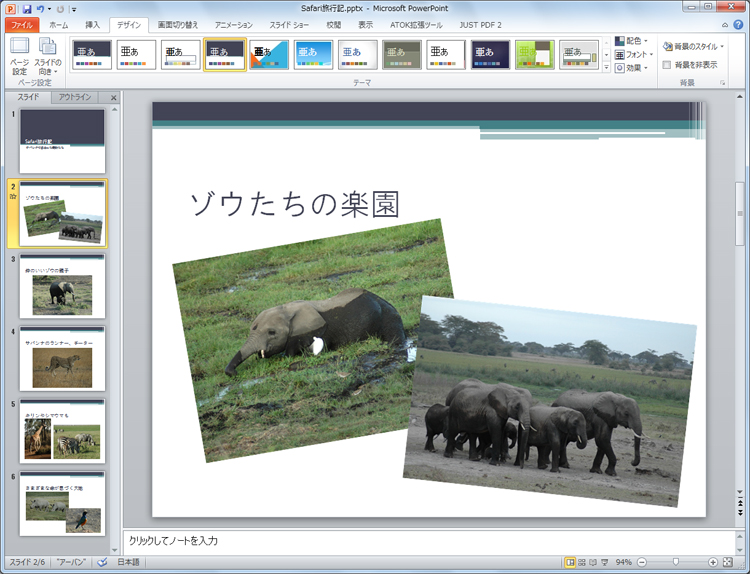
Task: Close the slide thumbnail pane
Action: [113, 98]
